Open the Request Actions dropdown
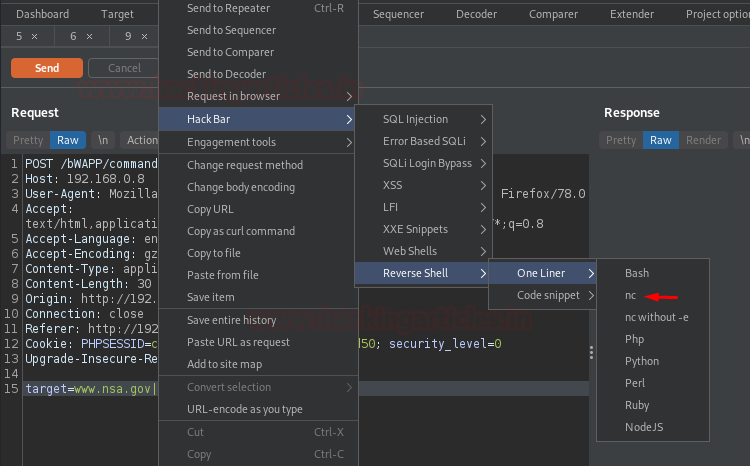The height and width of the screenshot is (466, 750). pos(140,140)
